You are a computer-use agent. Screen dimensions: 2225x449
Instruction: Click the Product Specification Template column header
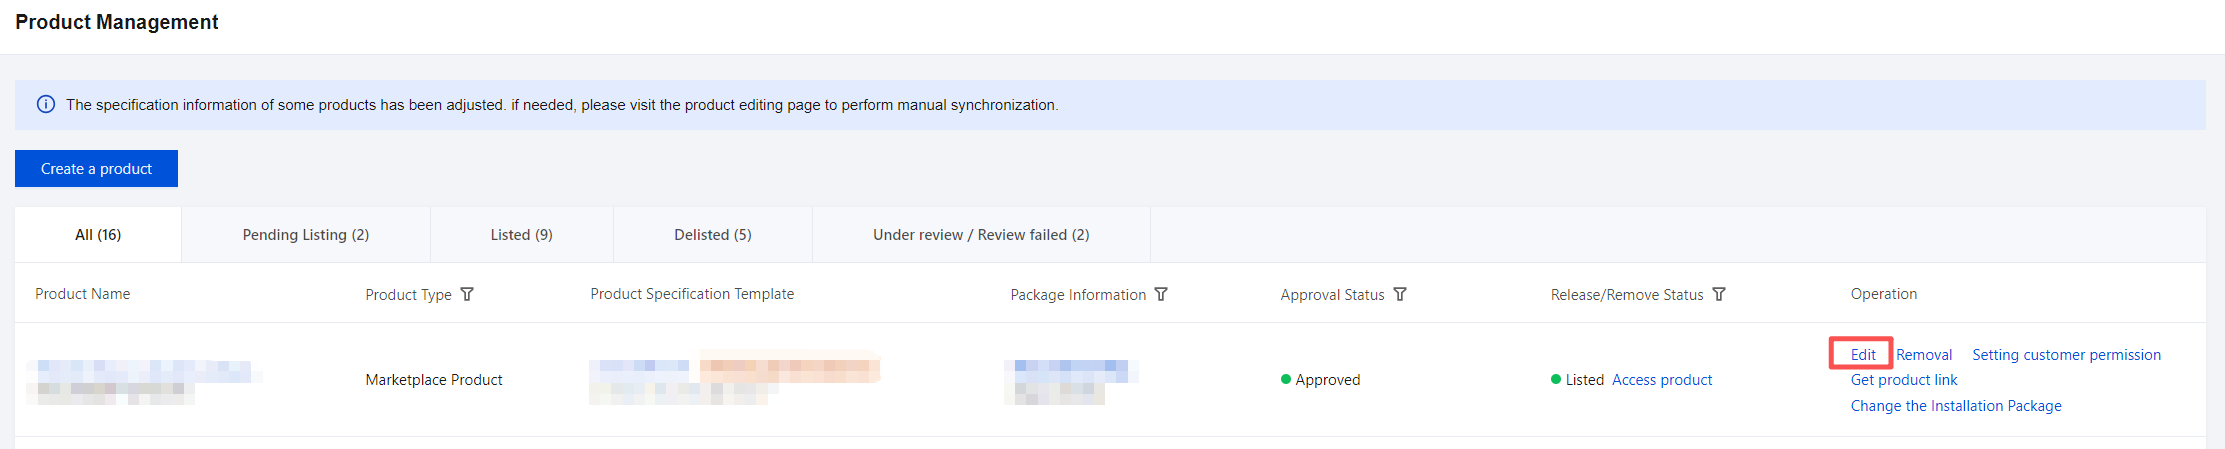click(692, 294)
